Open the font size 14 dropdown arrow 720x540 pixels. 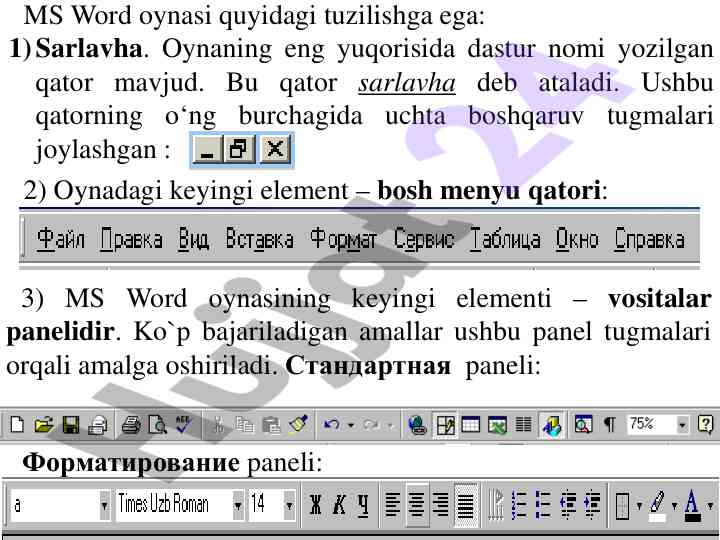click(x=289, y=506)
